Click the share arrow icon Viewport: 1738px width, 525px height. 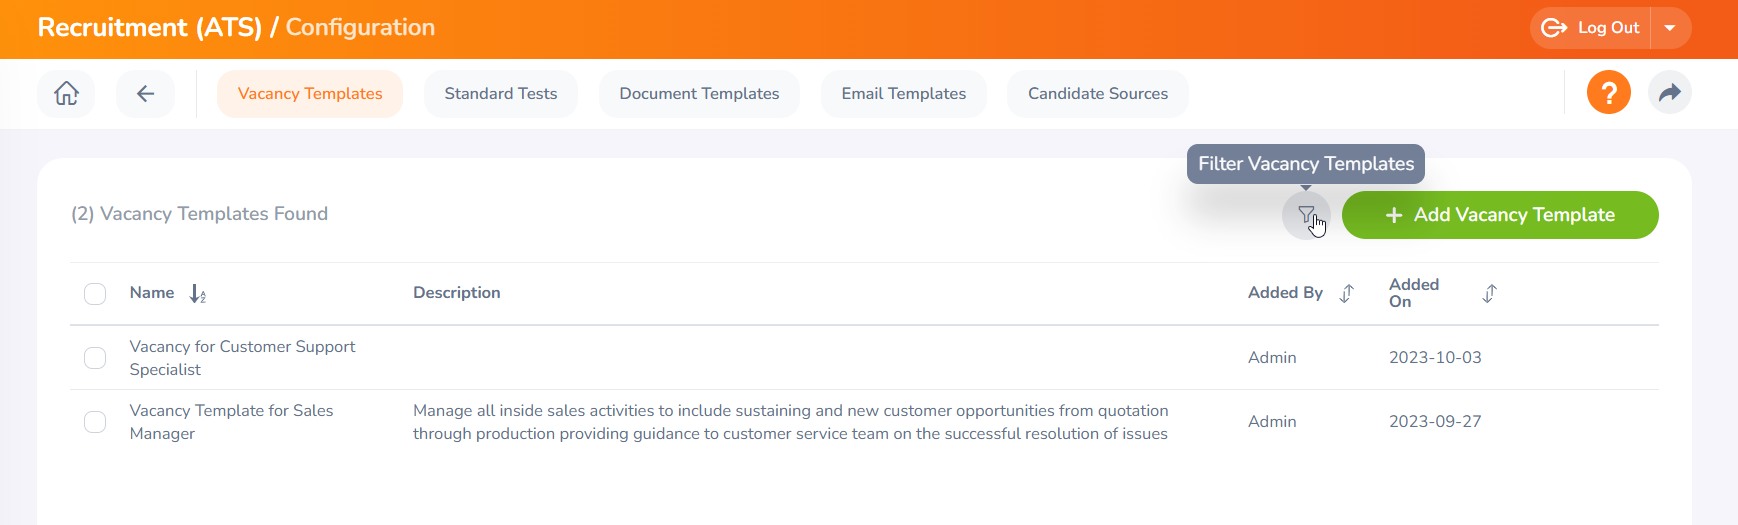[x=1669, y=93]
